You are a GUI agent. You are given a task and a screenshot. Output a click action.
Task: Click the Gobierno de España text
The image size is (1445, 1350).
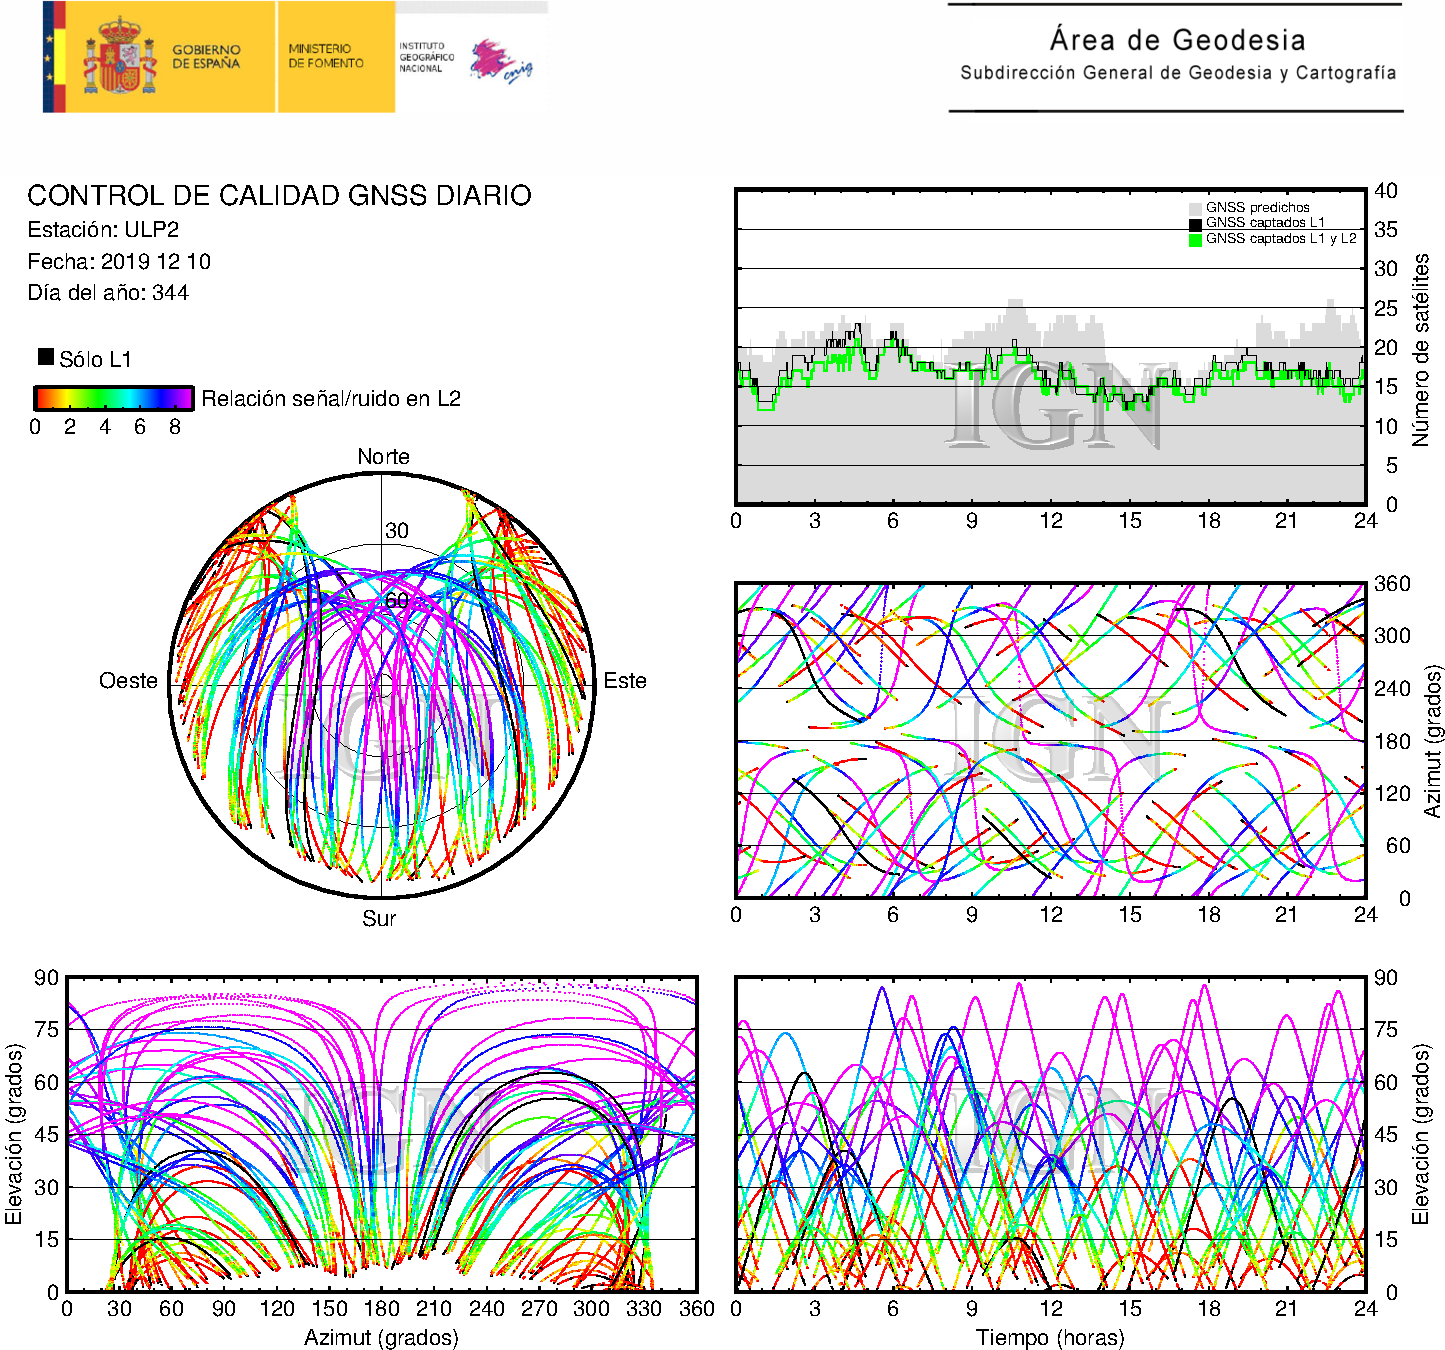click(x=206, y=57)
